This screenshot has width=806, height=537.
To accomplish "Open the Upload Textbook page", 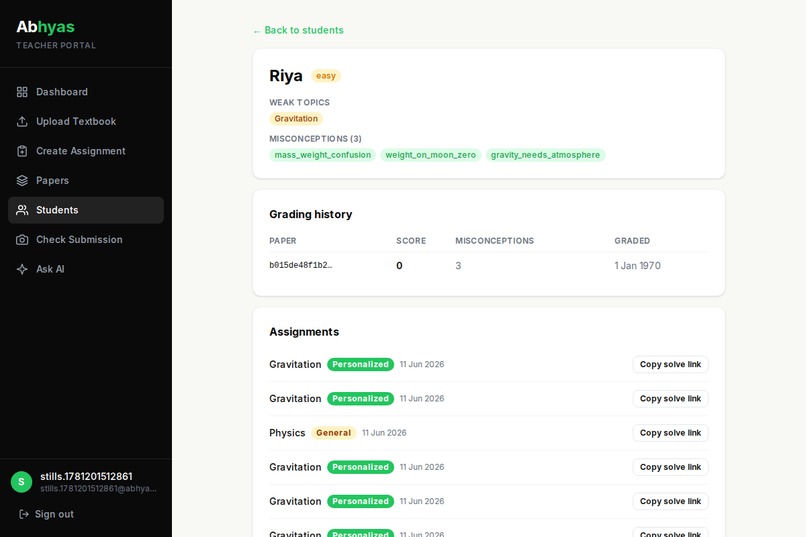I will pyautogui.click(x=86, y=121).
